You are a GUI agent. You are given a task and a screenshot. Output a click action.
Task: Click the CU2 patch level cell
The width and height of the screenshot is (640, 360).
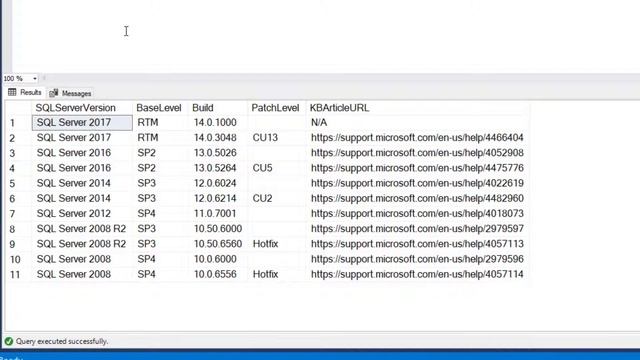pos(276,198)
